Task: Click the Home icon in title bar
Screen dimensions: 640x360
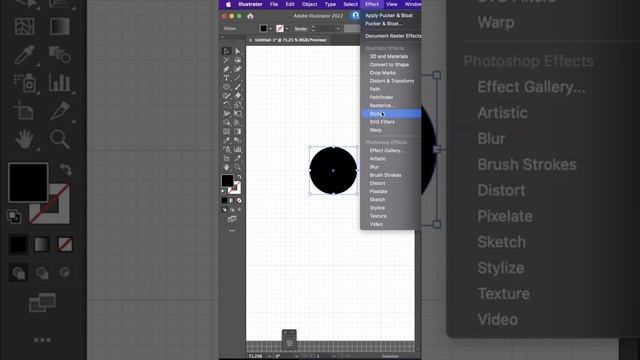Action: tap(250, 16)
